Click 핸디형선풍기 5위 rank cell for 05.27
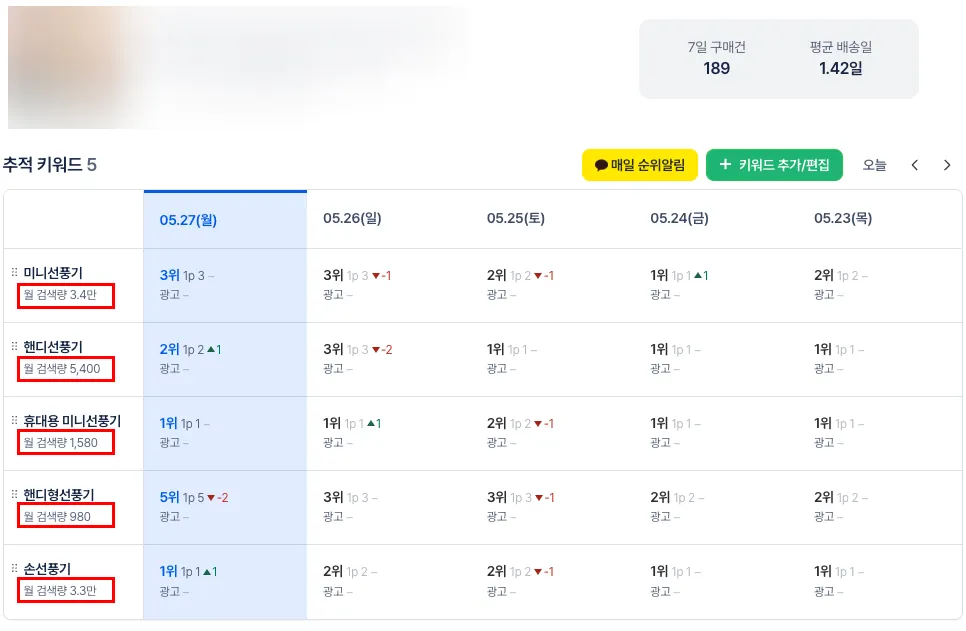This screenshot has width=966, height=631. point(170,497)
